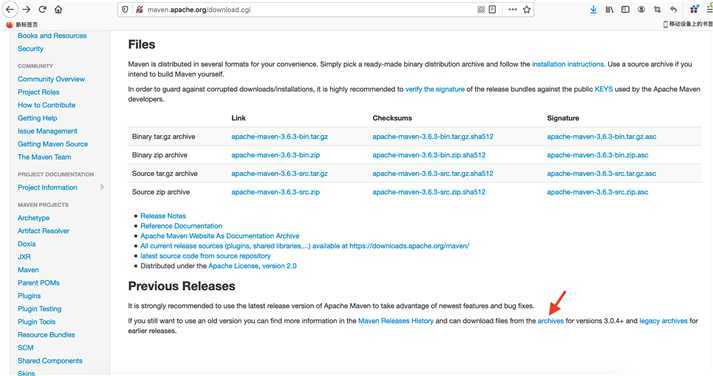Viewport: 713px width, 376px height.
Task: Open tracking protection shield icon
Action: [x=126, y=10]
